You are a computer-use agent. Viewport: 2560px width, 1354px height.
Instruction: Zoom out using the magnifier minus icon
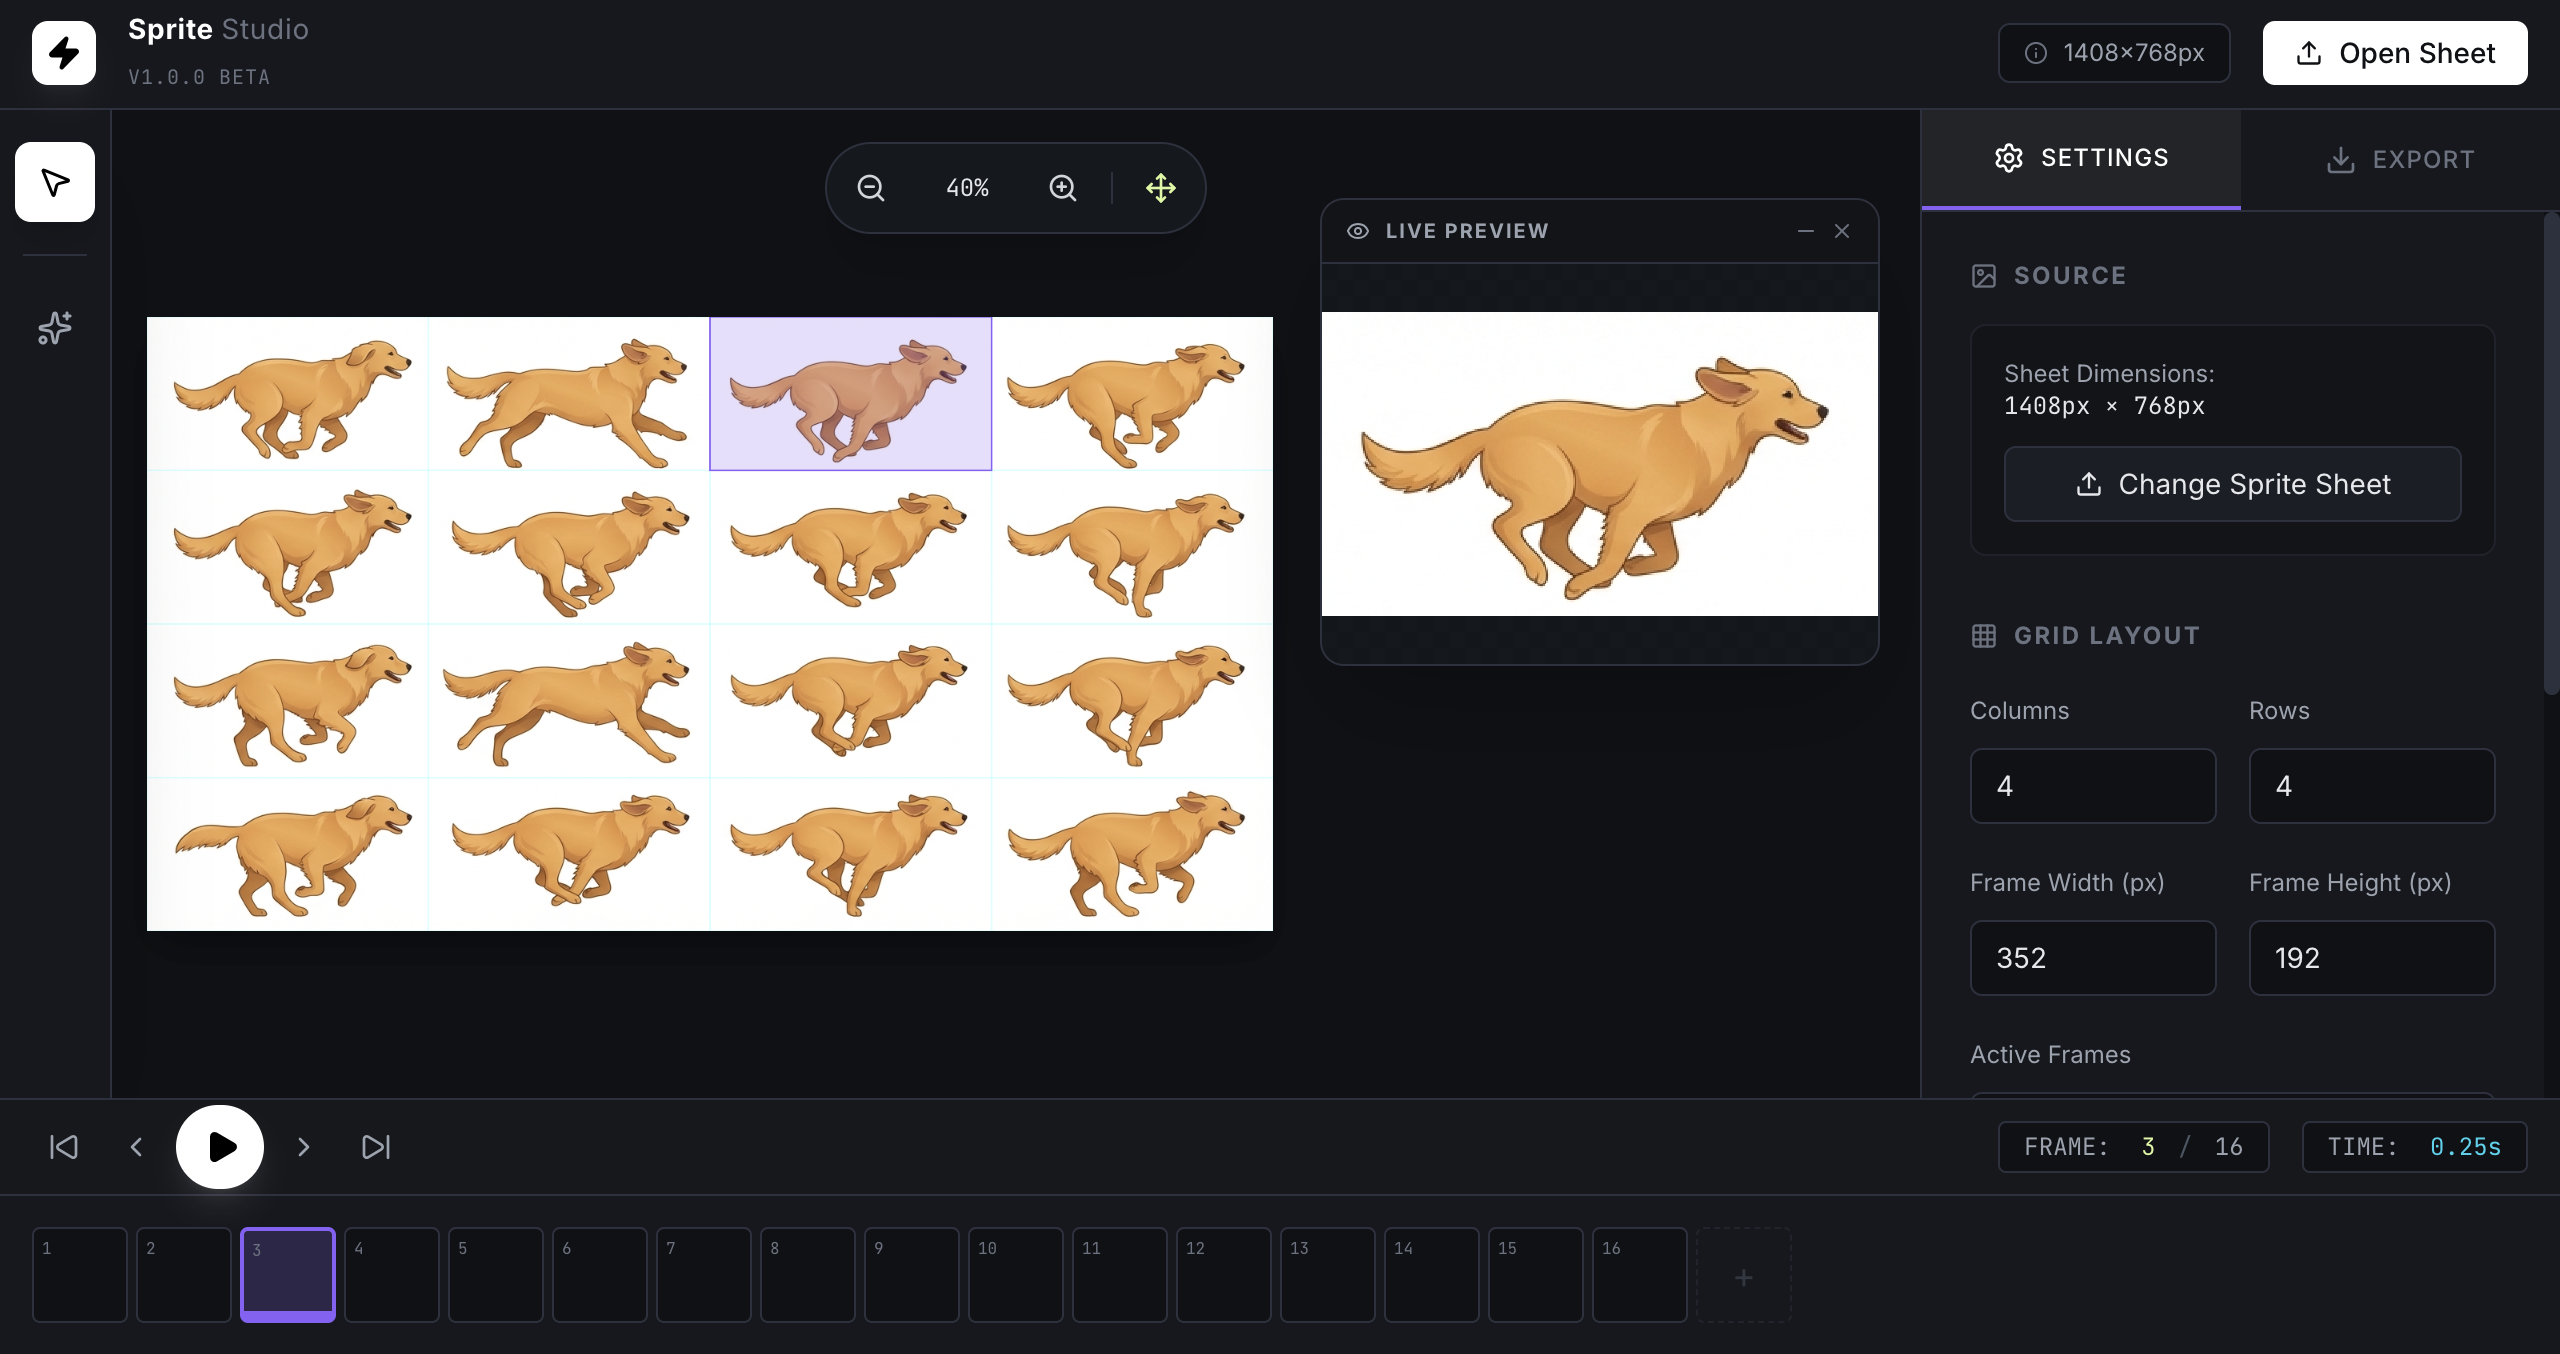pos(870,187)
